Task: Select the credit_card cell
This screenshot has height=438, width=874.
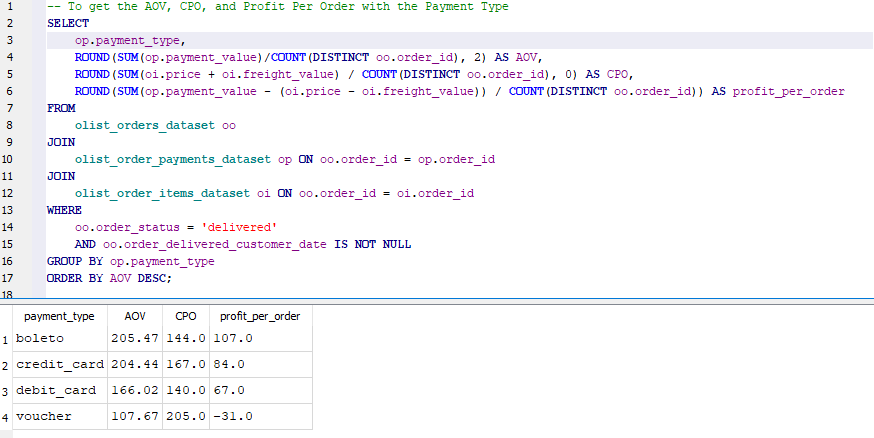Action: pos(60,364)
